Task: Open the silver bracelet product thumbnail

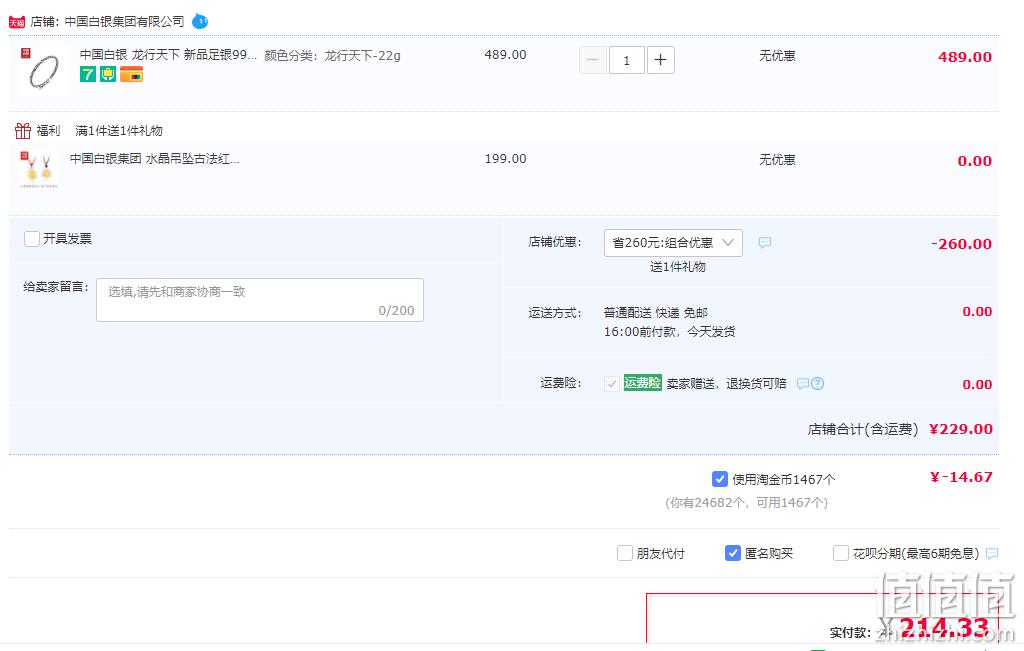Action: click(42, 71)
